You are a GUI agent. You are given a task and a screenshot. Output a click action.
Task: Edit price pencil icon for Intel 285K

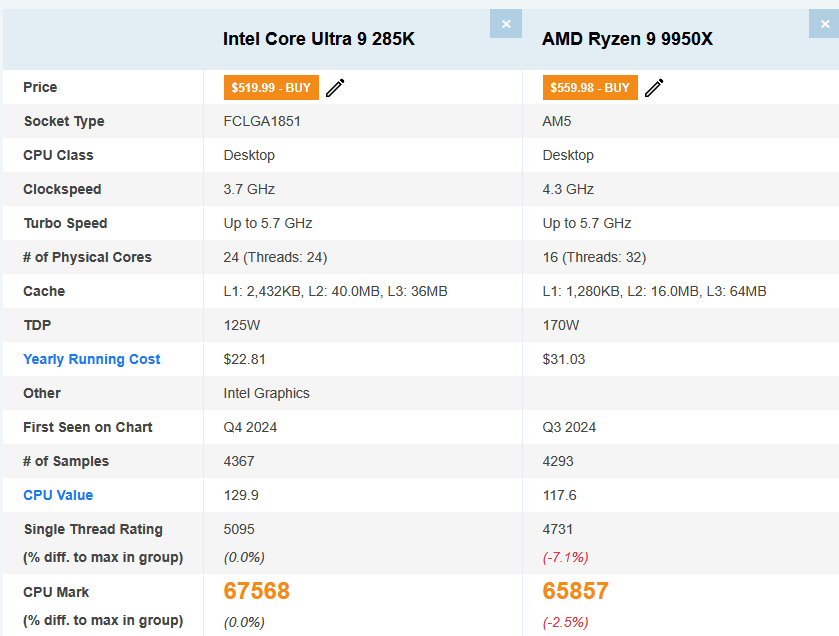(x=335, y=88)
